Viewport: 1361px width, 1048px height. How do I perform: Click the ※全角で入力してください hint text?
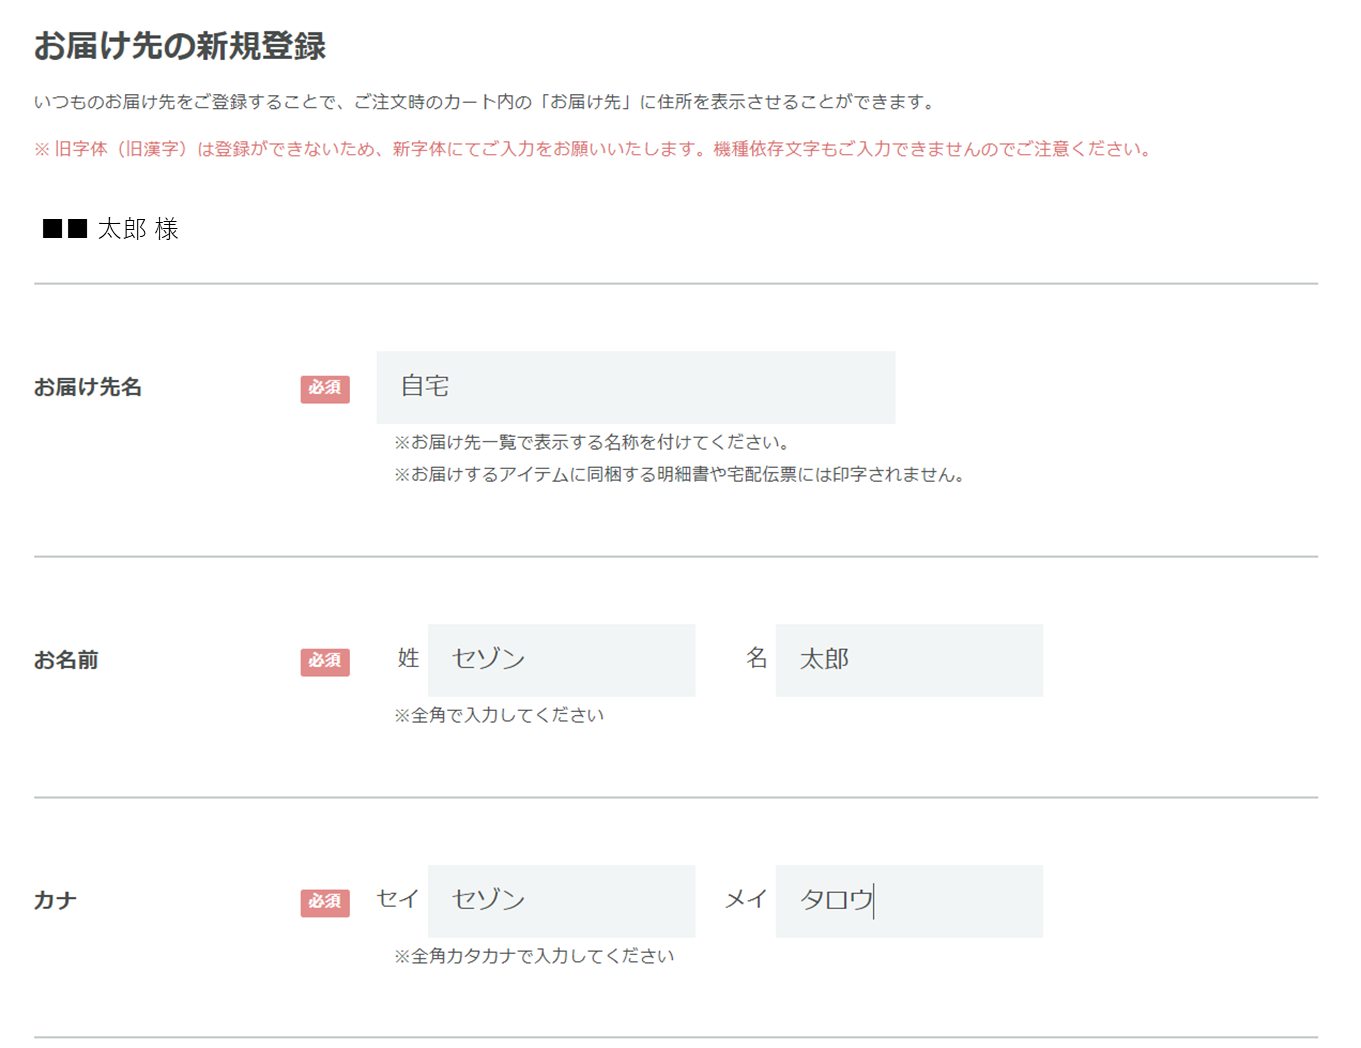click(x=499, y=715)
